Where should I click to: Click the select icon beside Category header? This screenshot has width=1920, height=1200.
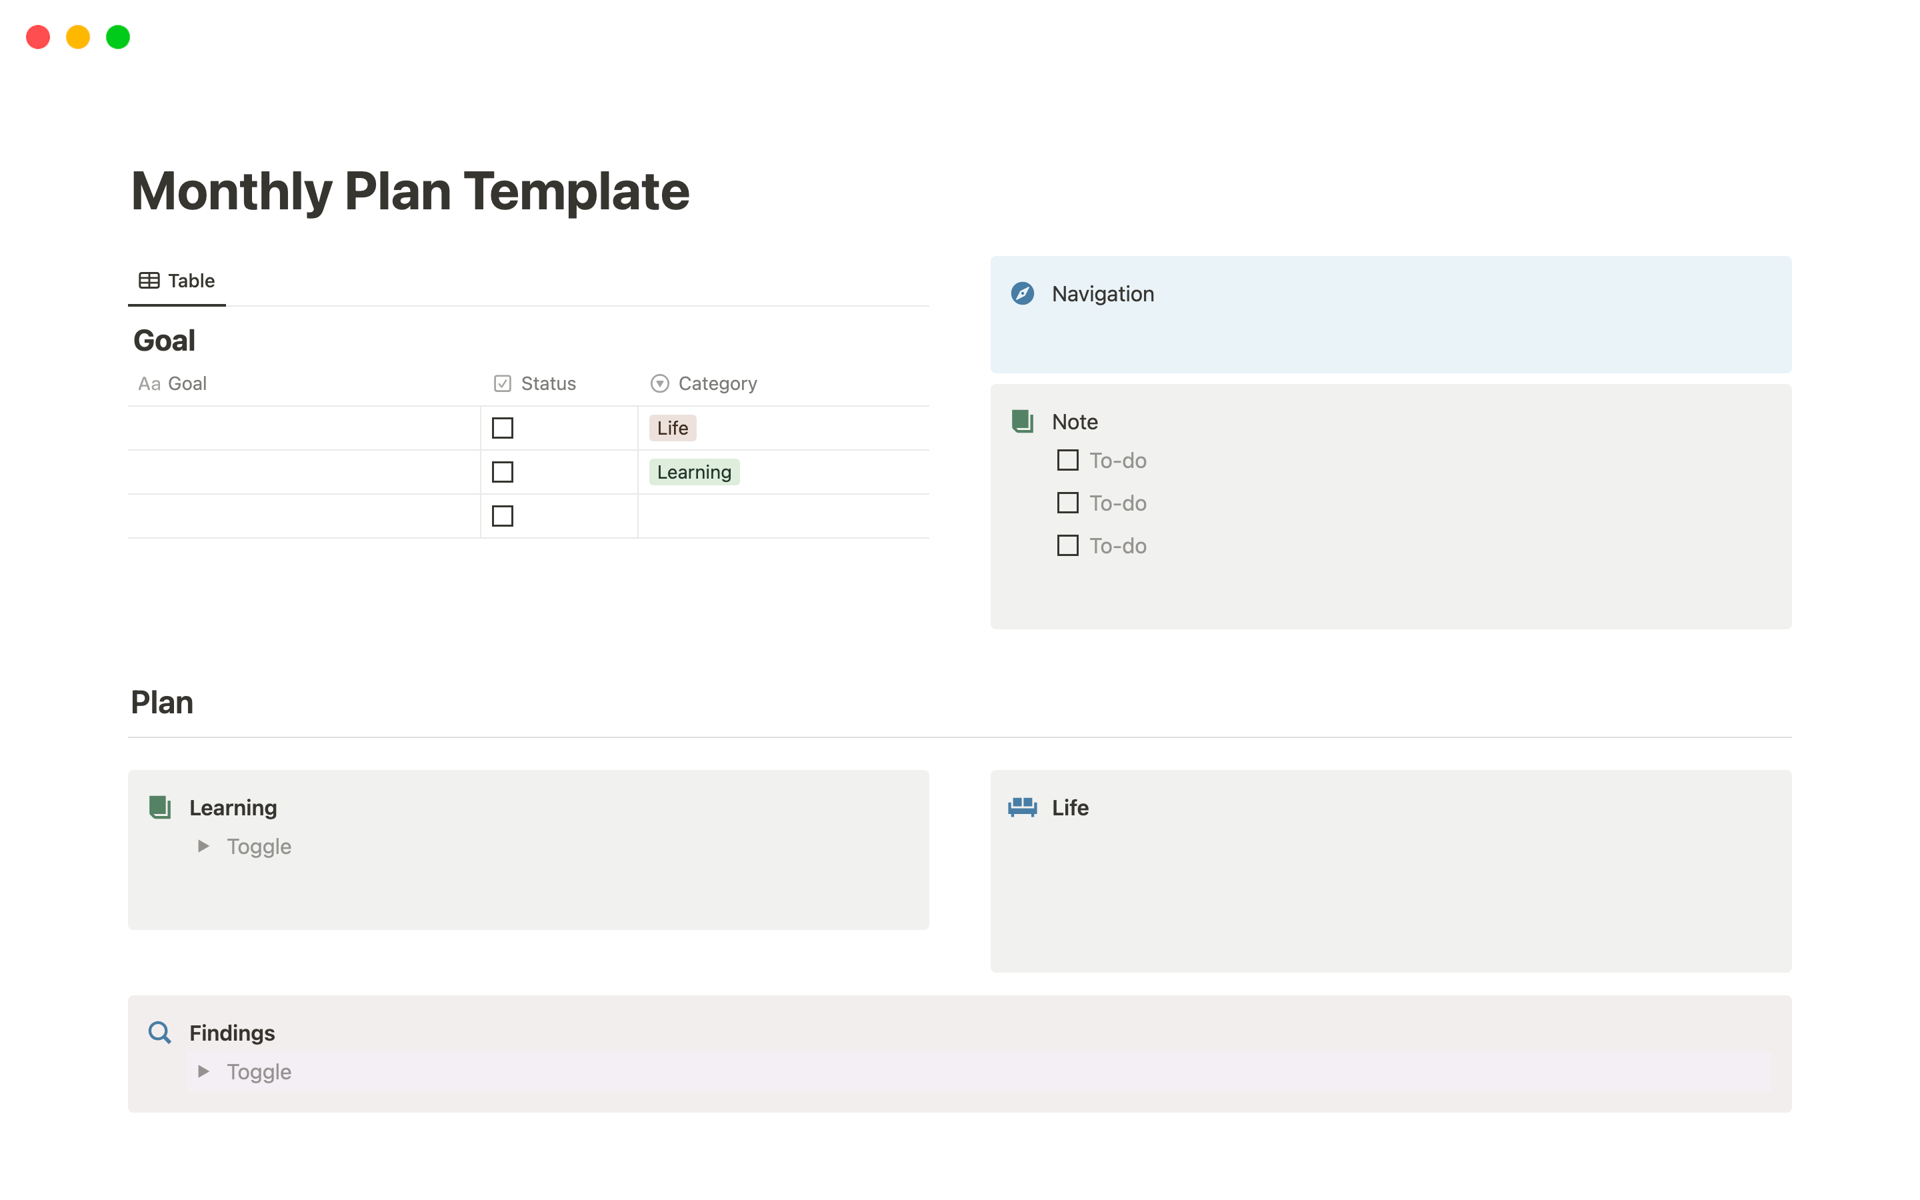click(659, 383)
